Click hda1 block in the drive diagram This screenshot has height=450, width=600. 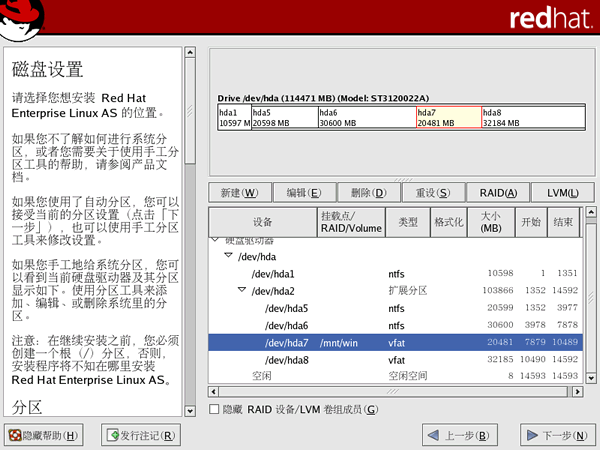234,117
